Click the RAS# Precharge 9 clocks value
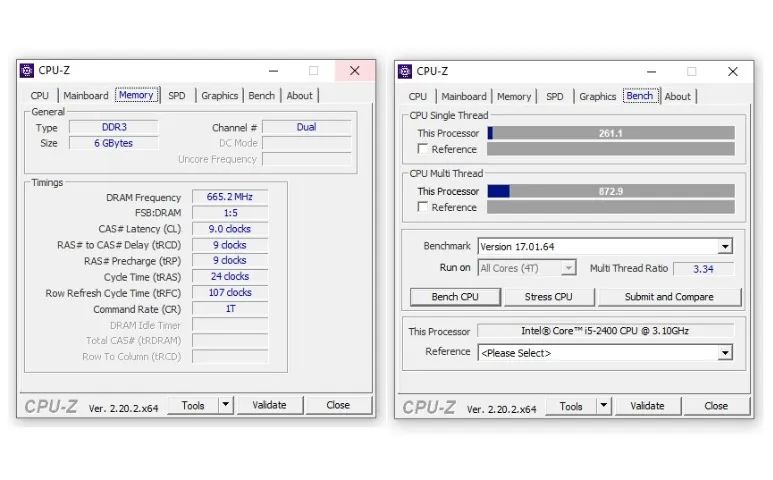Screen dimensions: 773x480 230,260
